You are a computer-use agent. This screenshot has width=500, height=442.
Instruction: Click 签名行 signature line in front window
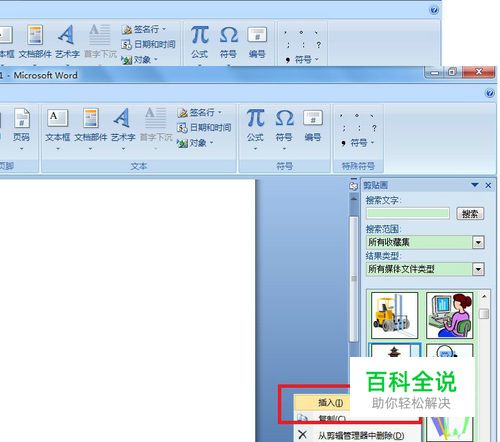pyautogui.click(x=199, y=113)
